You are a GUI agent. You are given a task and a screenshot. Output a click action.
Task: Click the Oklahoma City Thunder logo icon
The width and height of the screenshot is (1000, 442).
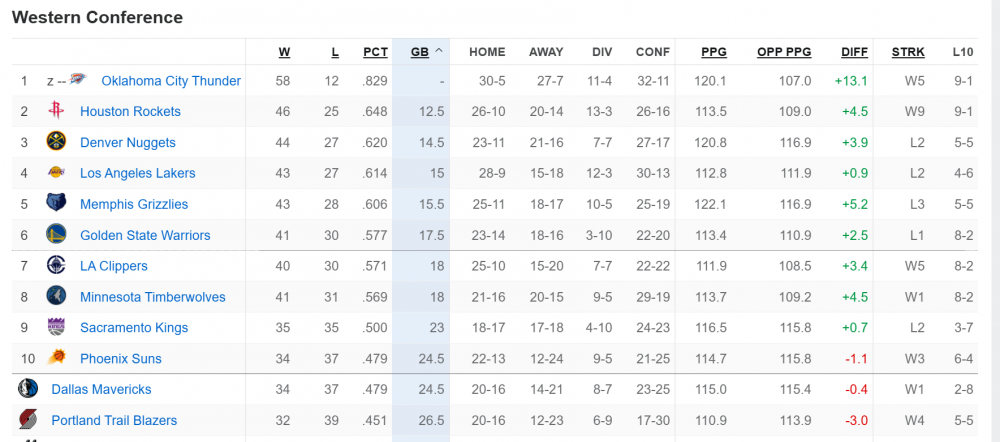[x=80, y=80]
